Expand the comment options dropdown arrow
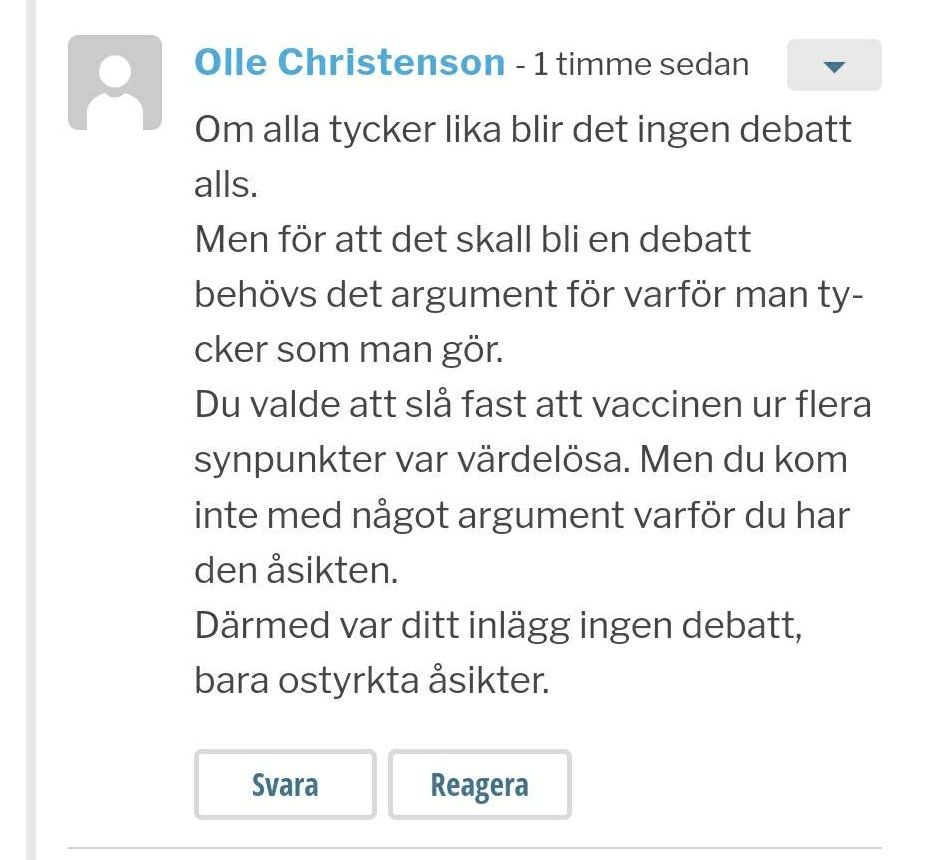The height and width of the screenshot is (860, 928). point(834,65)
